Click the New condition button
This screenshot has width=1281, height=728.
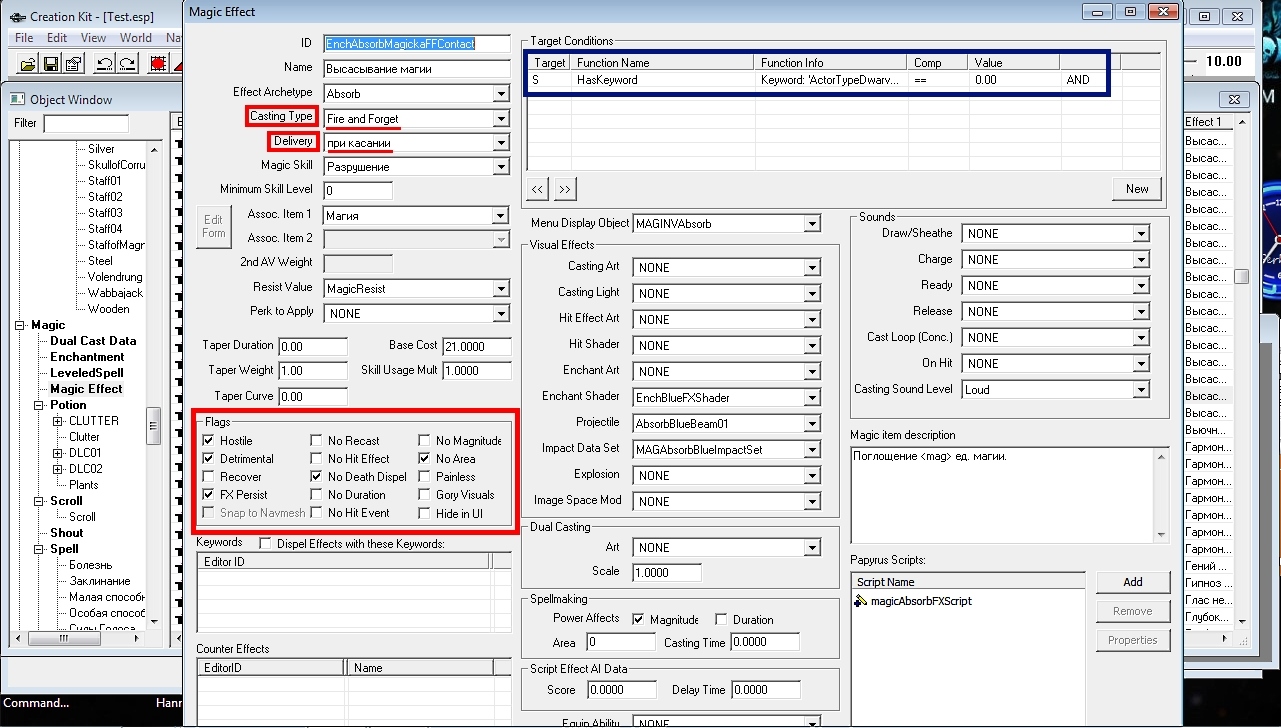click(x=1137, y=189)
